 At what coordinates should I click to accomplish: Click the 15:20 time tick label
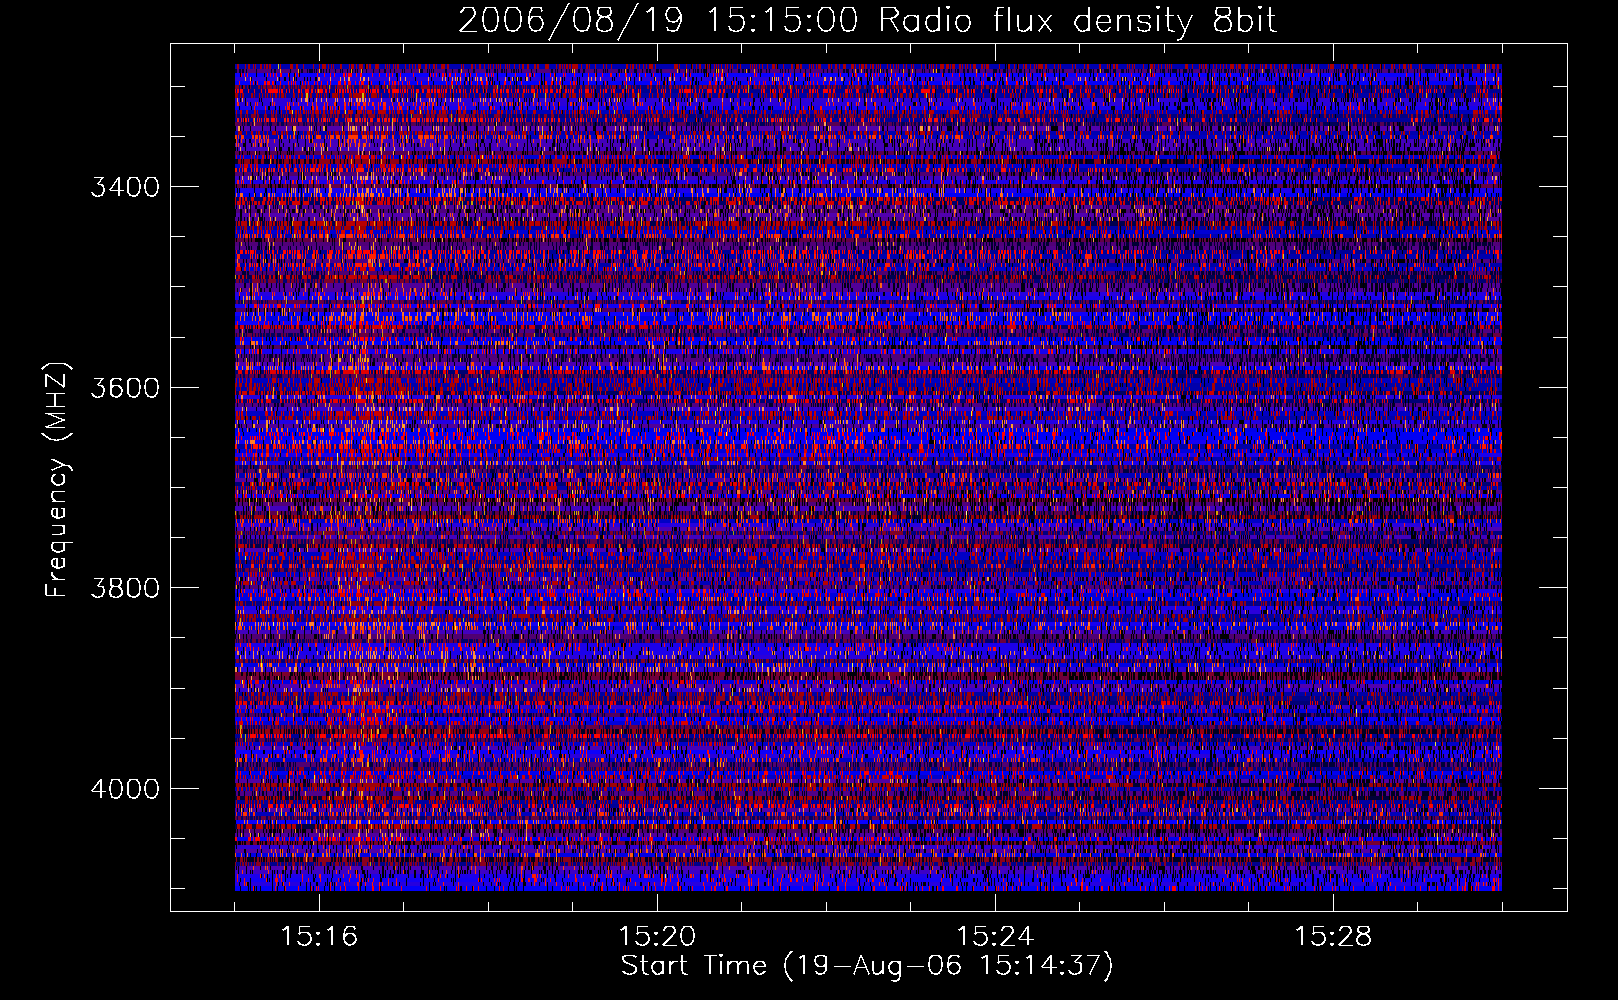tap(657, 937)
